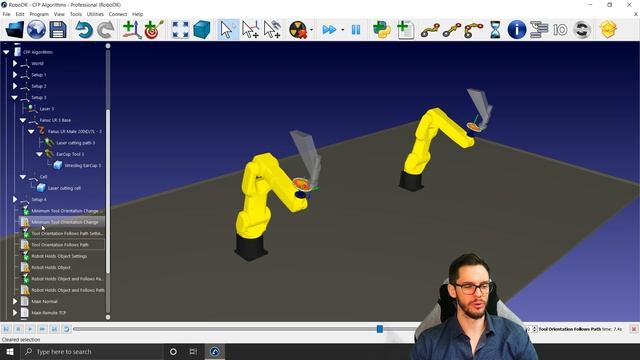Open the Program menu

coord(39,14)
